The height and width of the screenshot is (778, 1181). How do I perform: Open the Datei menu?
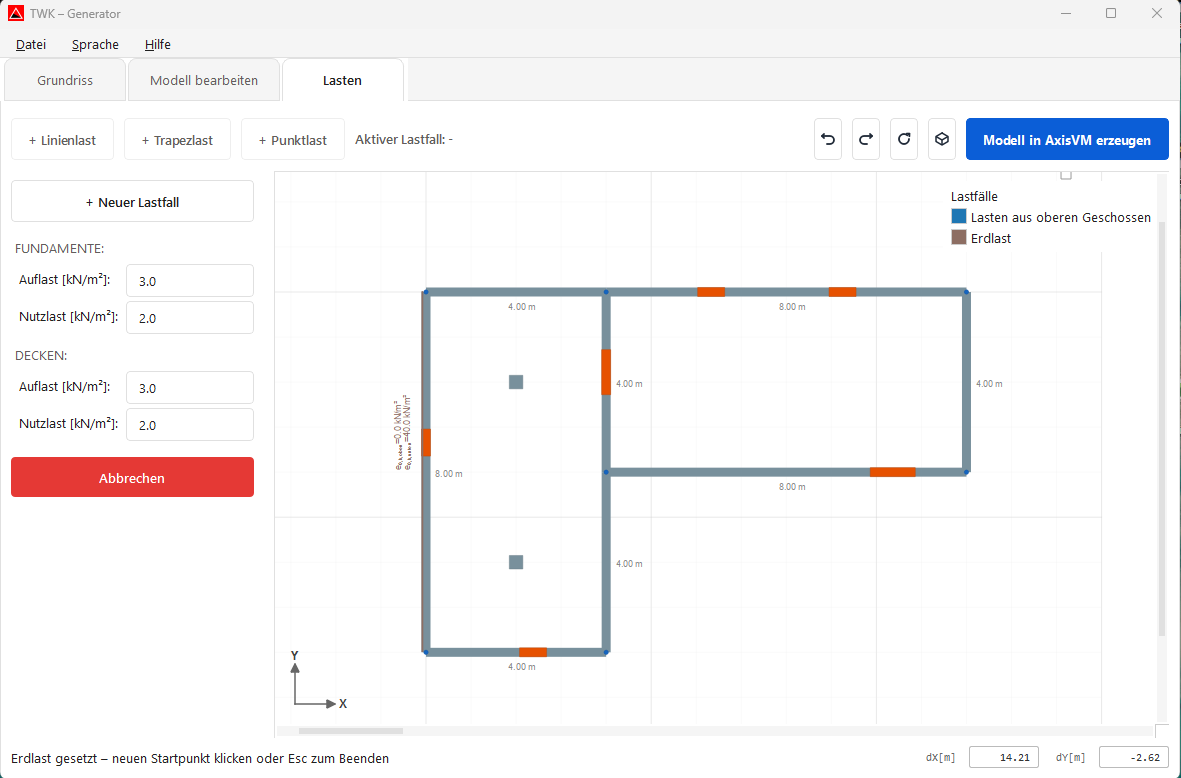point(31,44)
